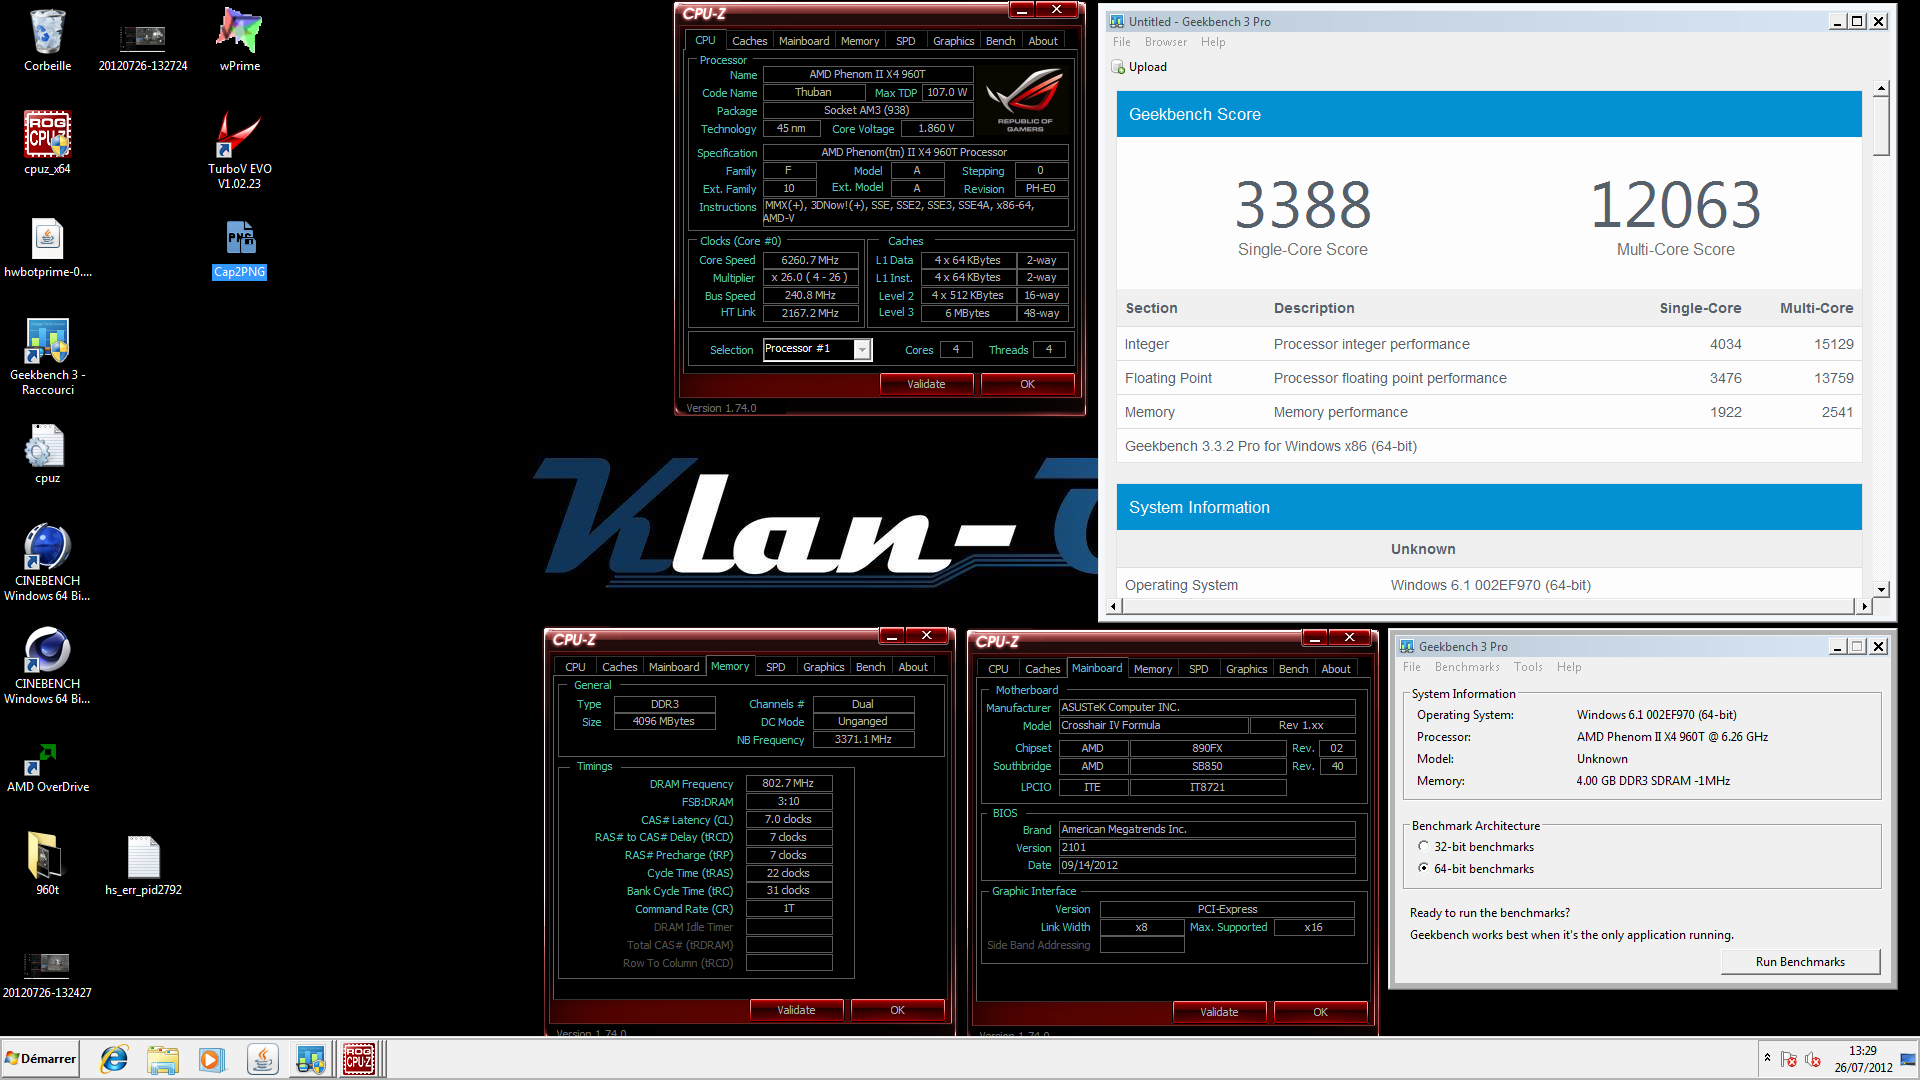1920x1080 pixels.
Task: Click the Démarrer start button
Action: coord(40,1059)
